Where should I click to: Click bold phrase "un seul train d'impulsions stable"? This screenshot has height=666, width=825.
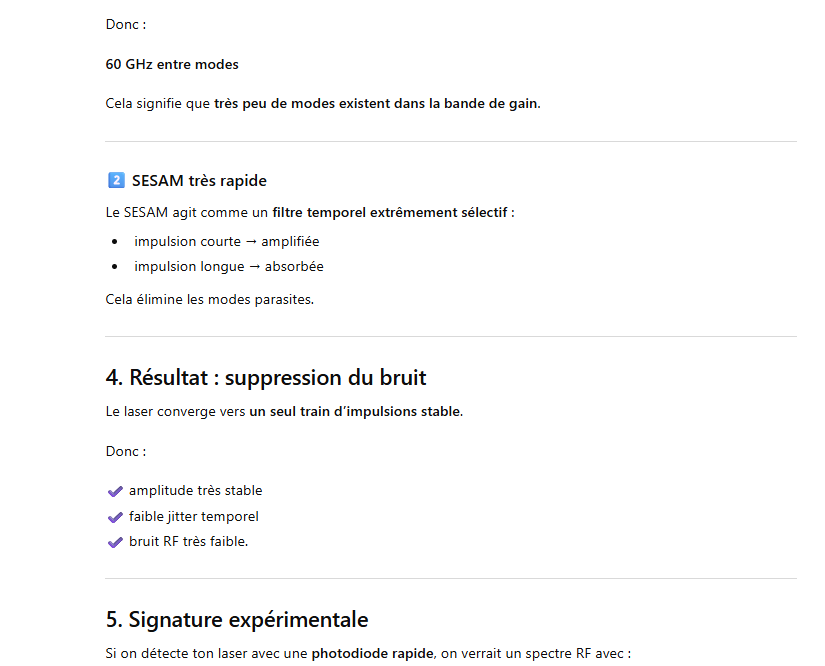point(355,411)
